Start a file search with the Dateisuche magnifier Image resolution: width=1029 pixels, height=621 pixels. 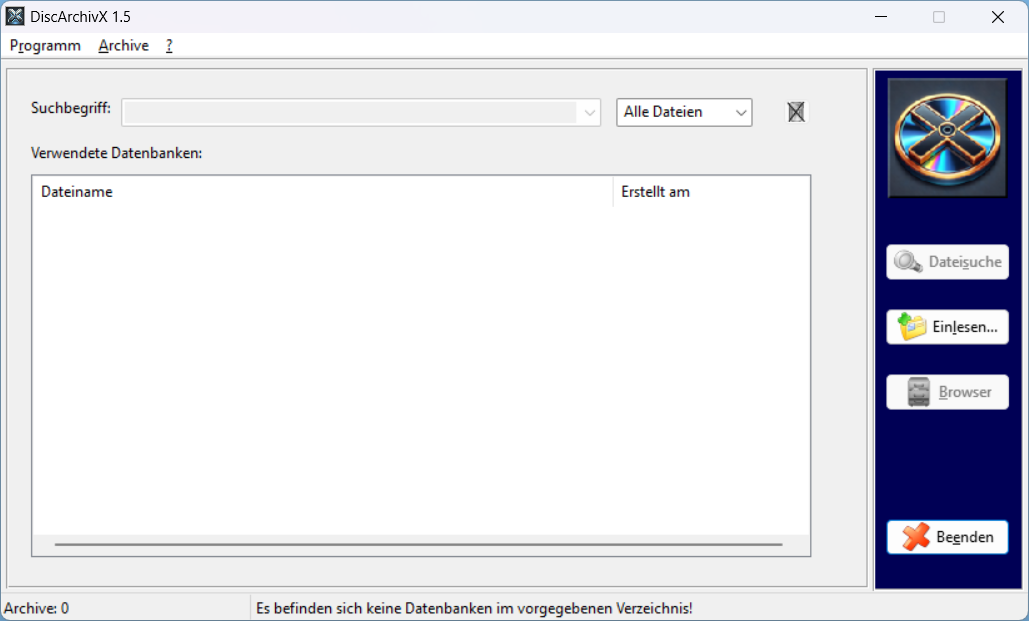(x=947, y=262)
